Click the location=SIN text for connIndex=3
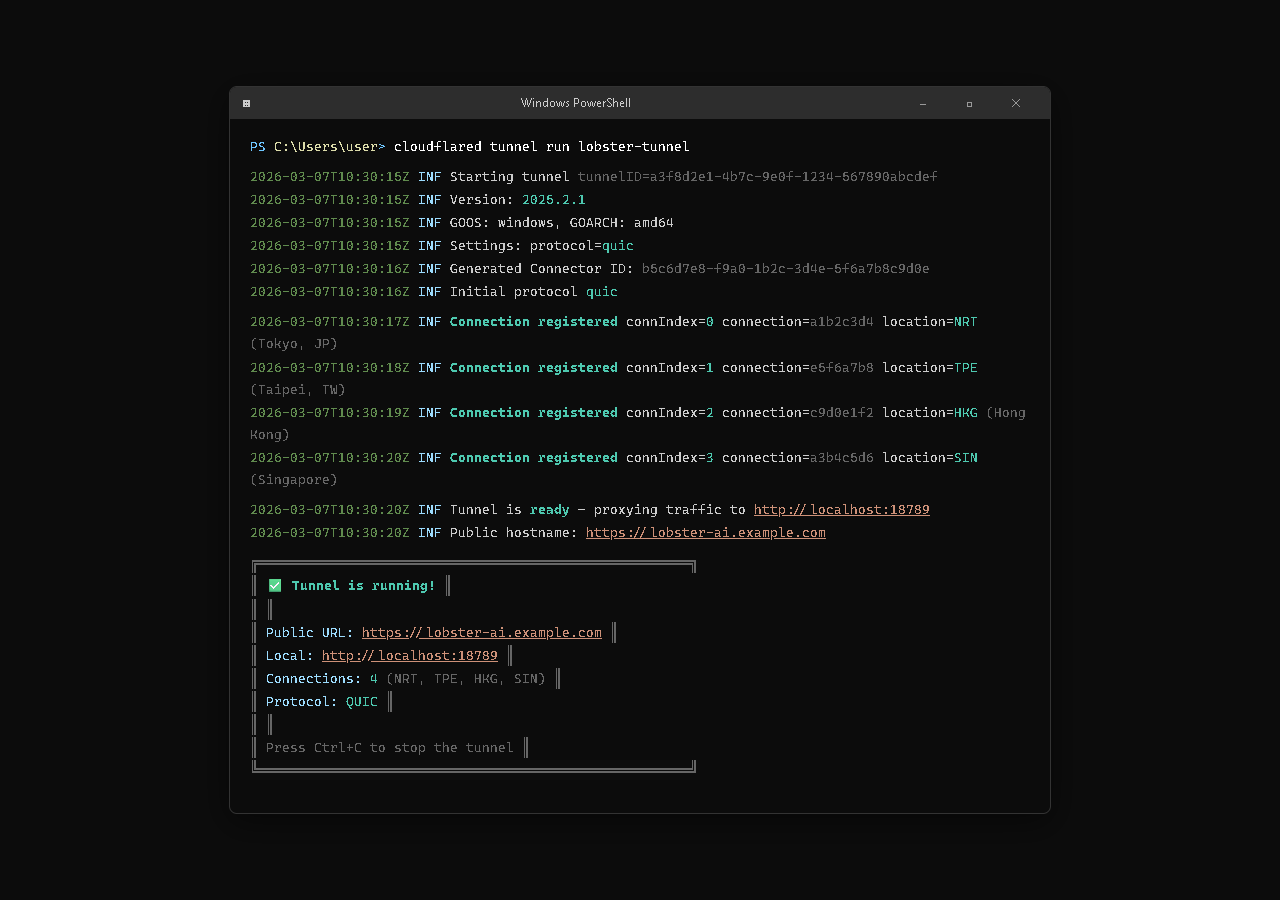The height and width of the screenshot is (900, 1280). click(929, 458)
